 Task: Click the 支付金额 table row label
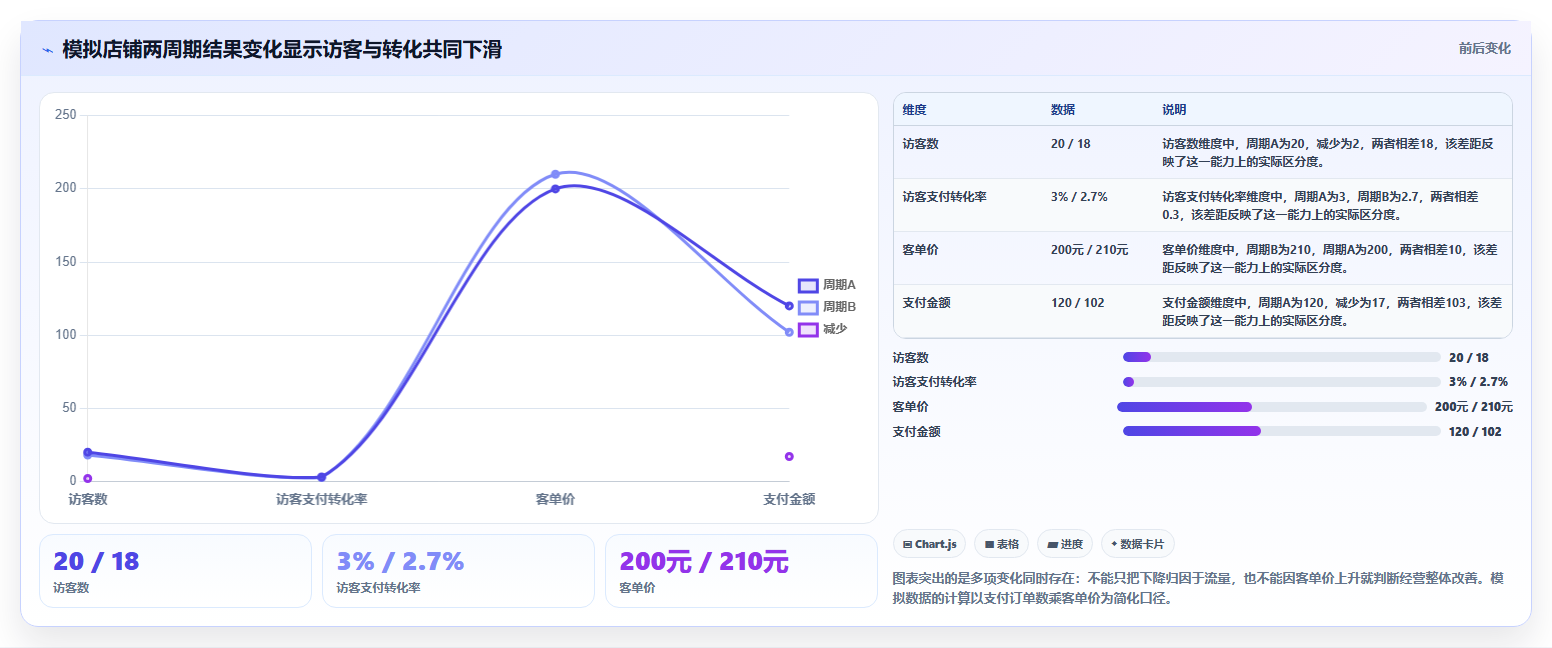(927, 302)
